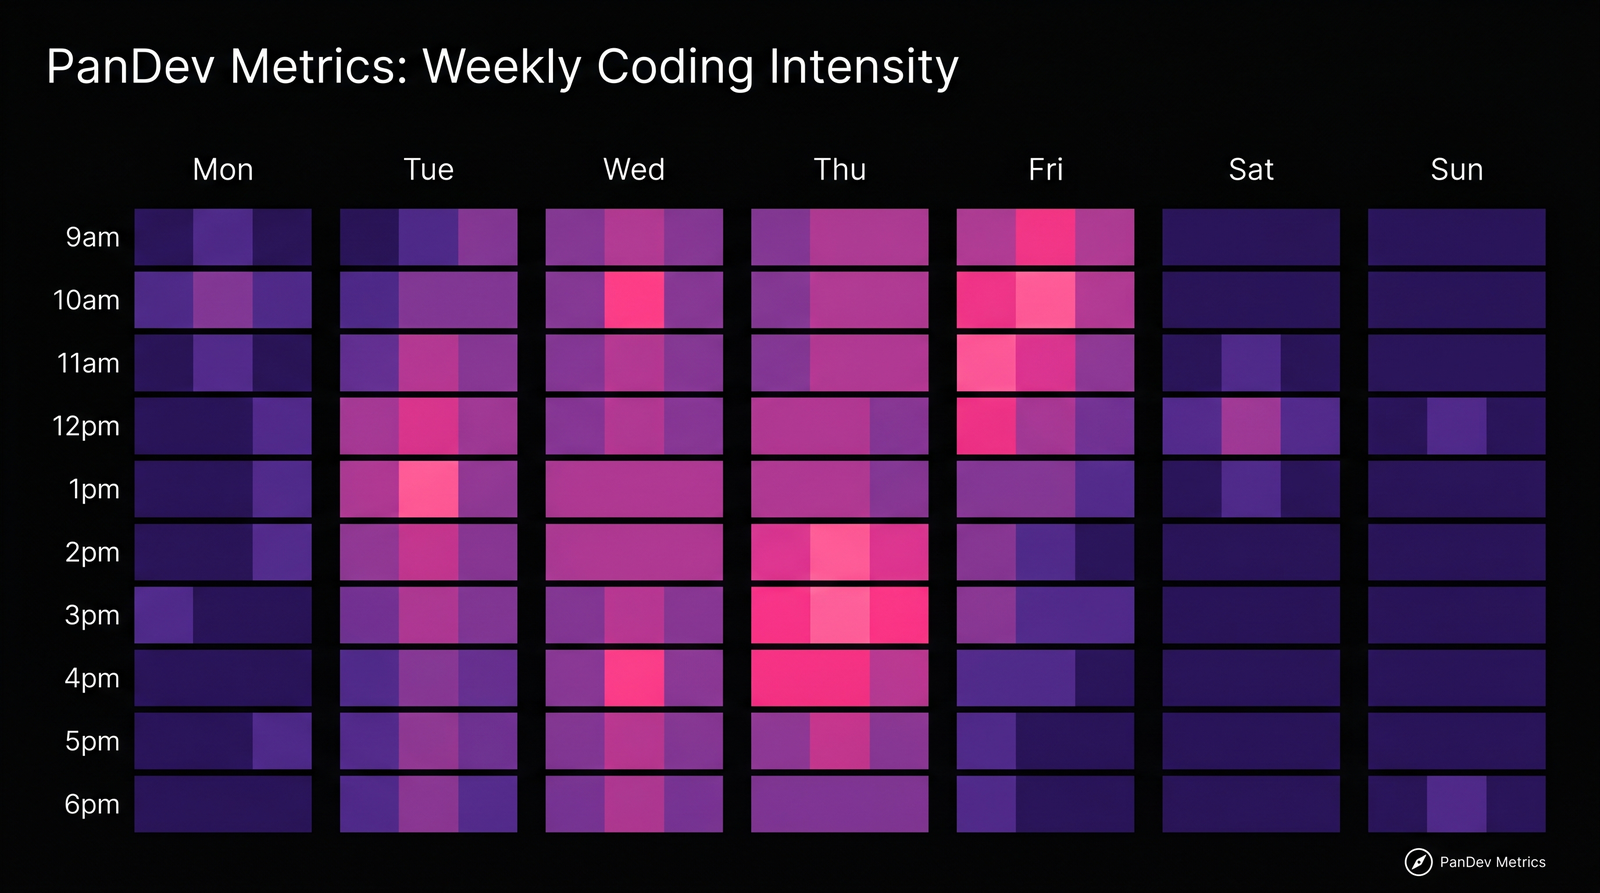The width and height of the screenshot is (1600, 893).
Task: Select the hot pink Wednesday 10am middle cell
Action: pyautogui.click(x=634, y=300)
